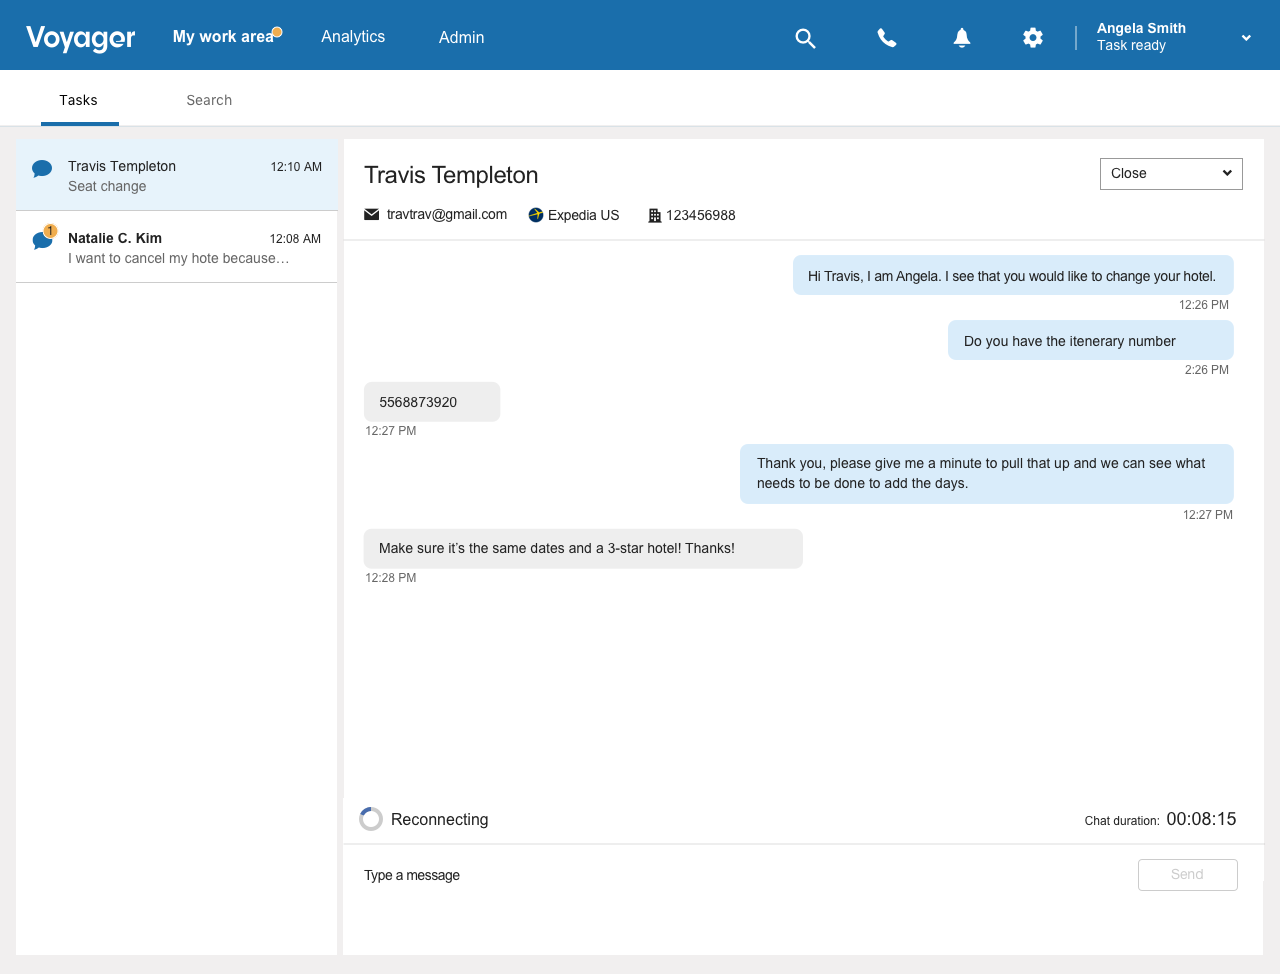Open settings gear icon
The image size is (1280, 974).
tap(1033, 38)
